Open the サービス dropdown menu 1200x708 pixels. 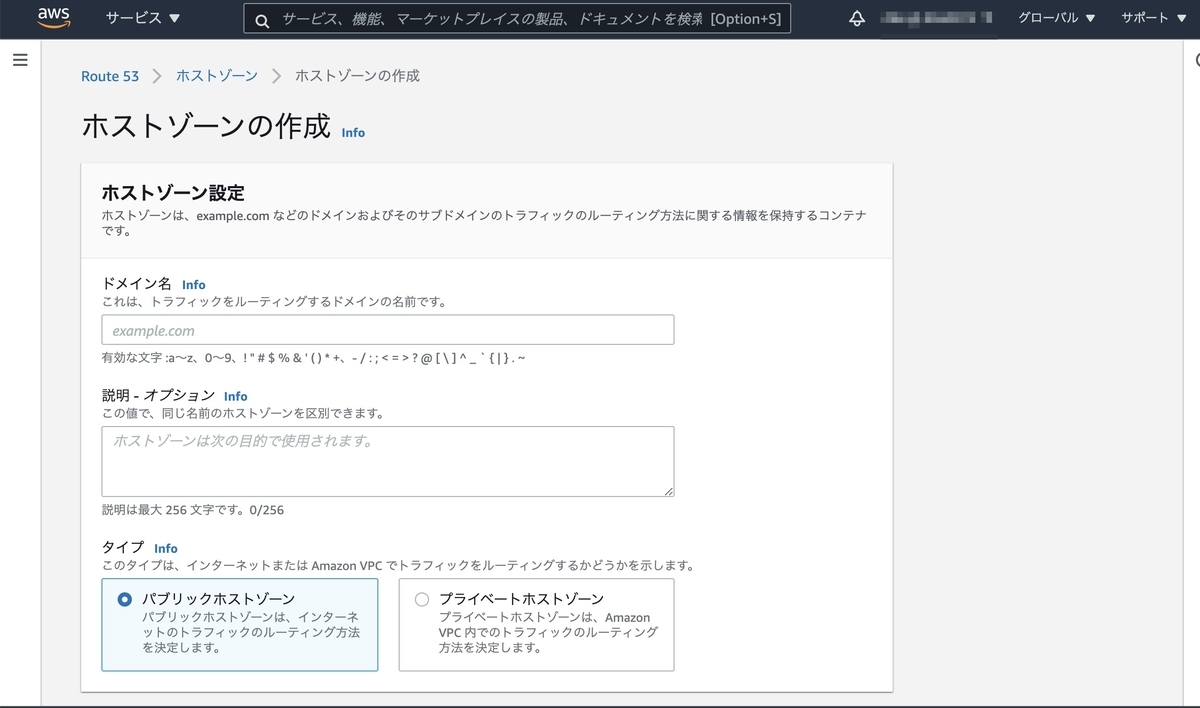[x=143, y=18]
